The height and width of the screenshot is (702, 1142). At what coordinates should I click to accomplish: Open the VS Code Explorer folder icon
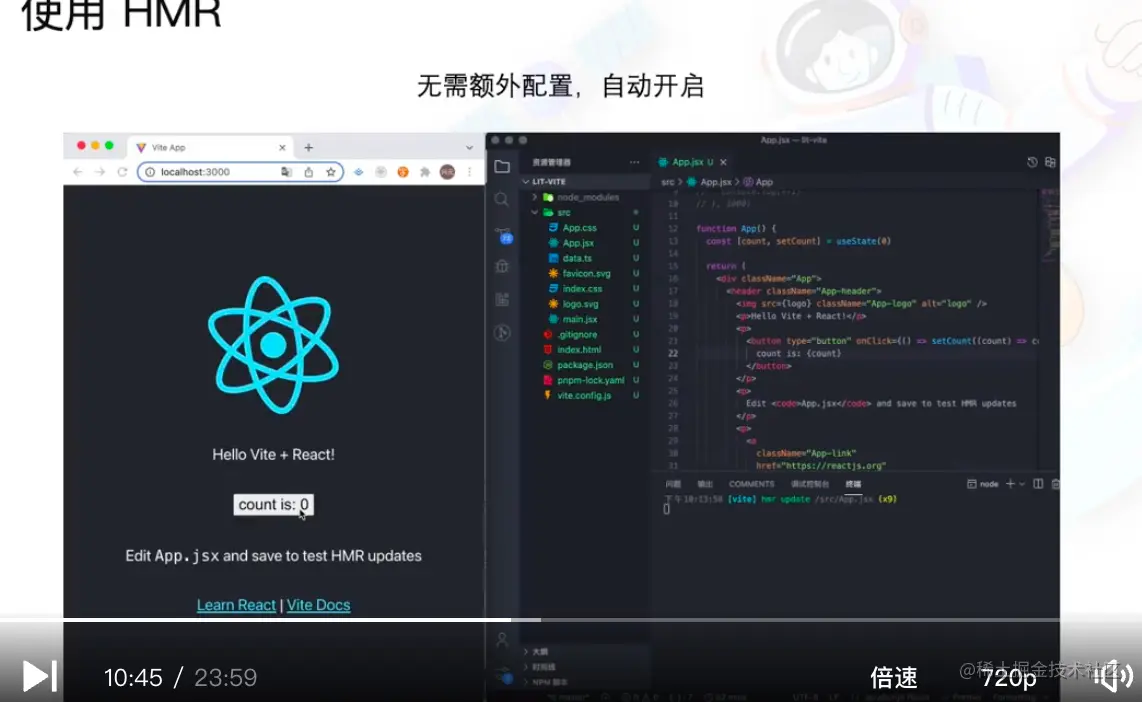pos(502,167)
